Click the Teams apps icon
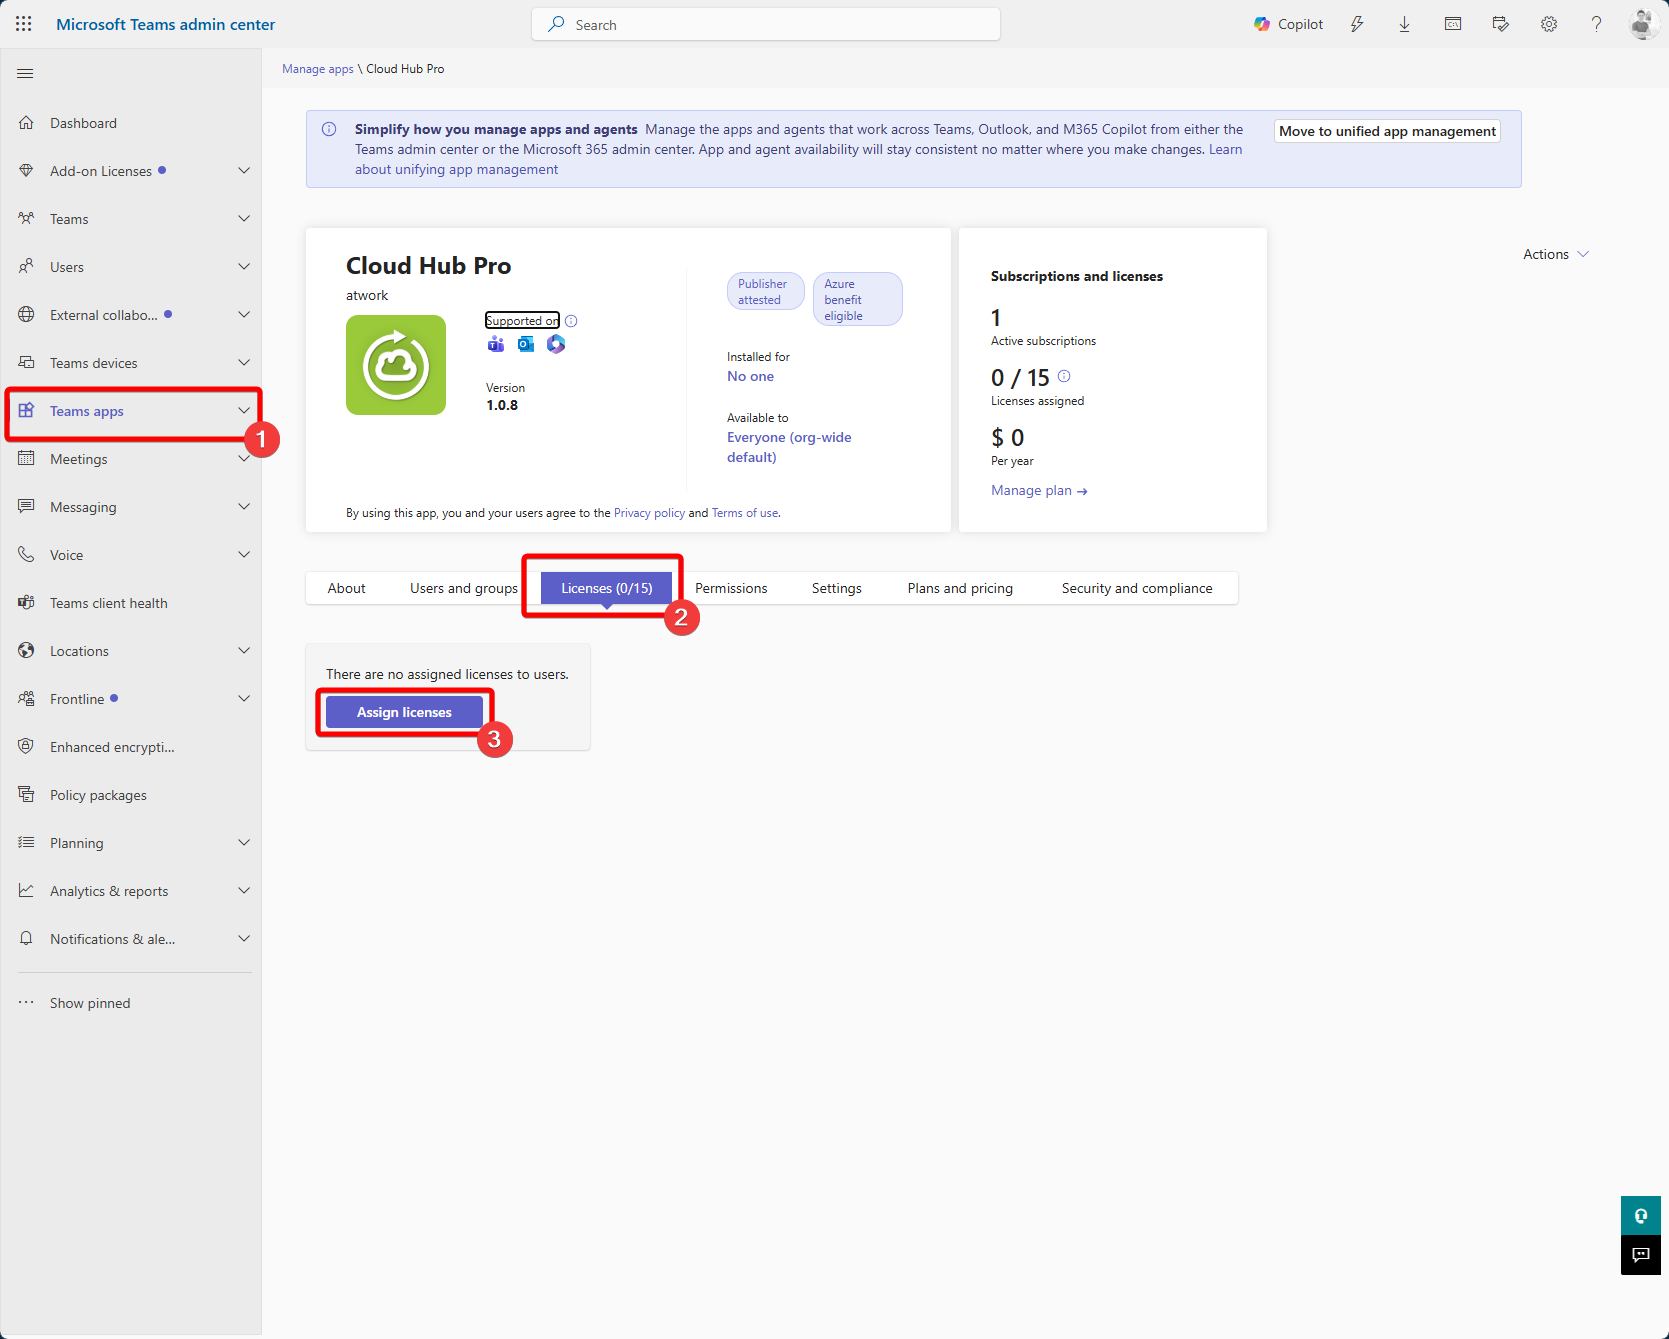The image size is (1669, 1339). (x=26, y=411)
